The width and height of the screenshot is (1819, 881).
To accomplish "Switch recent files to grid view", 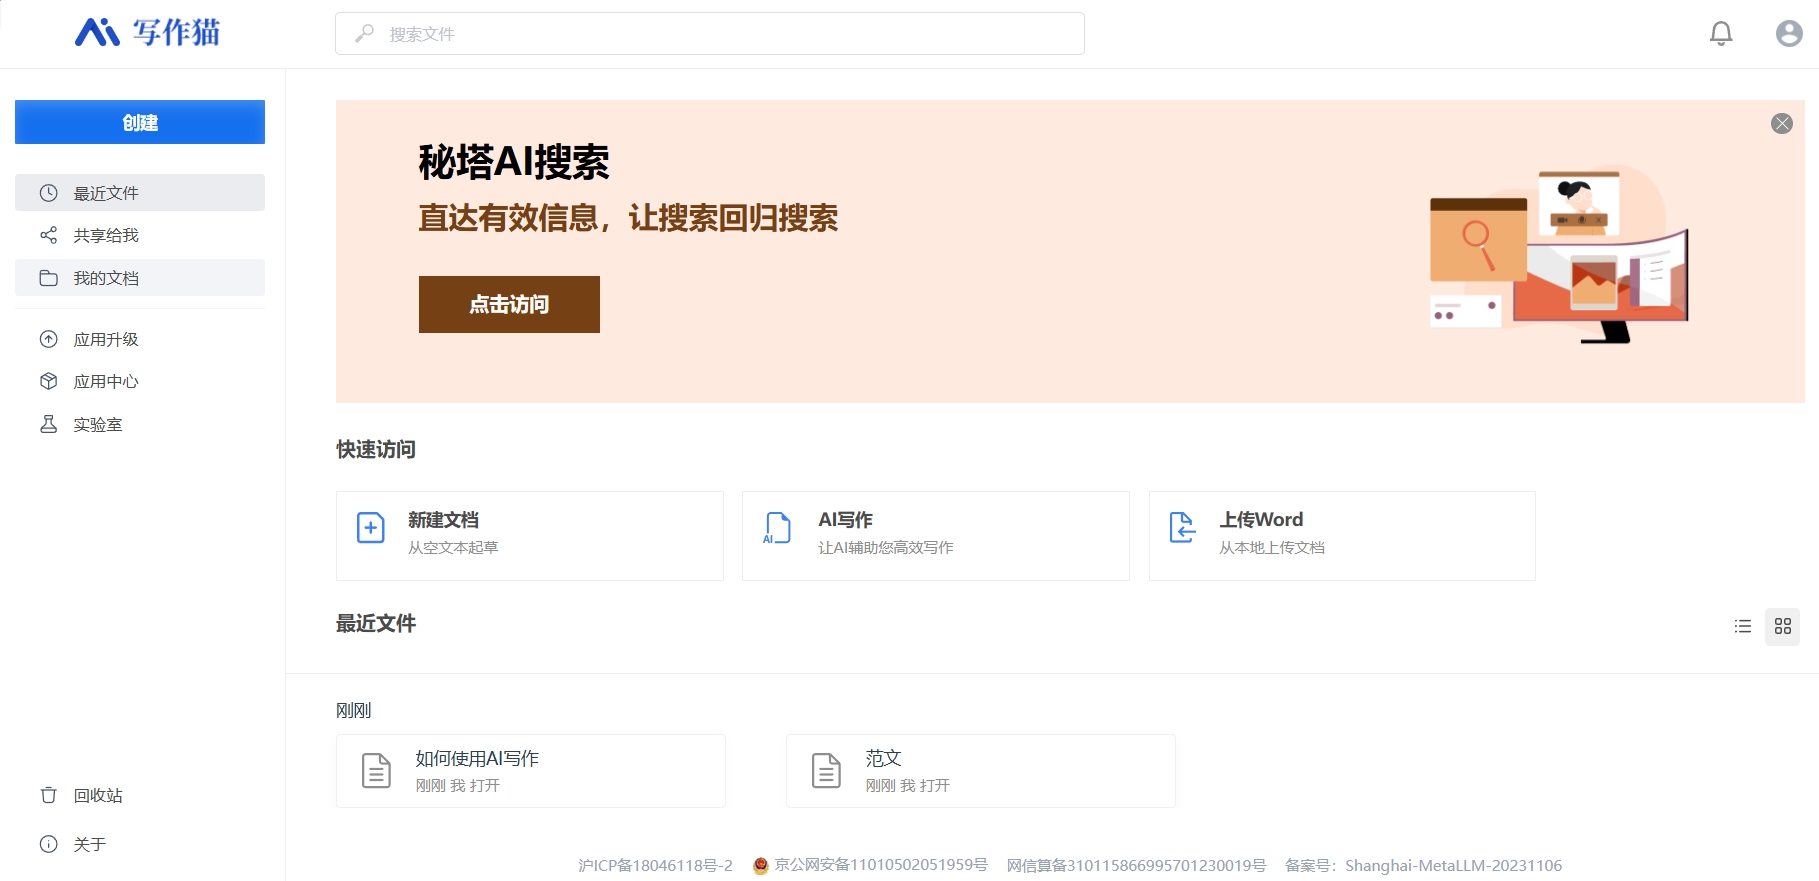I will pyautogui.click(x=1783, y=626).
